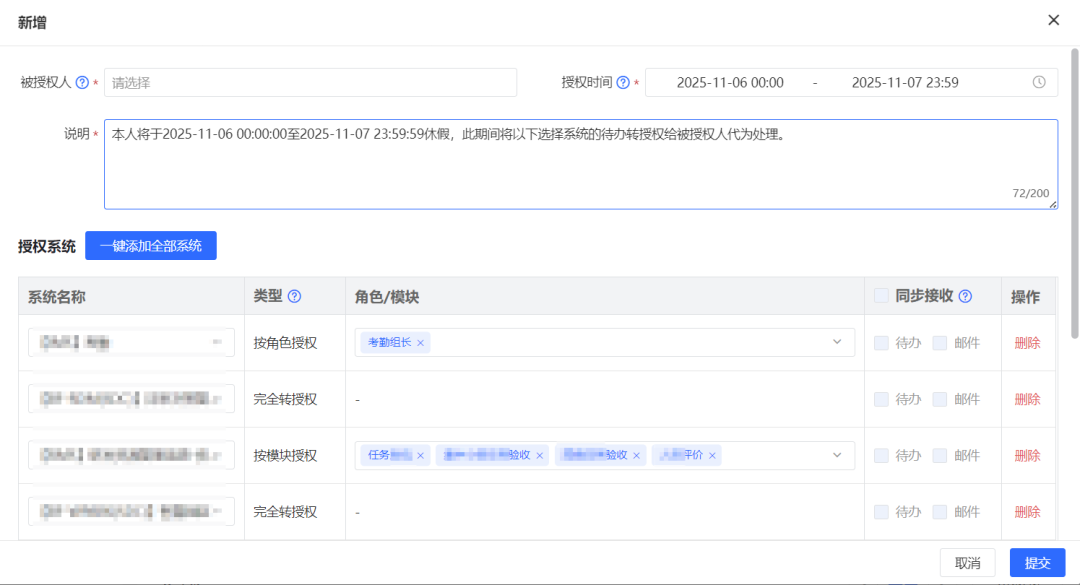Remove the tag ending in 评价
This screenshot has height=585, width=1080.
713,456
